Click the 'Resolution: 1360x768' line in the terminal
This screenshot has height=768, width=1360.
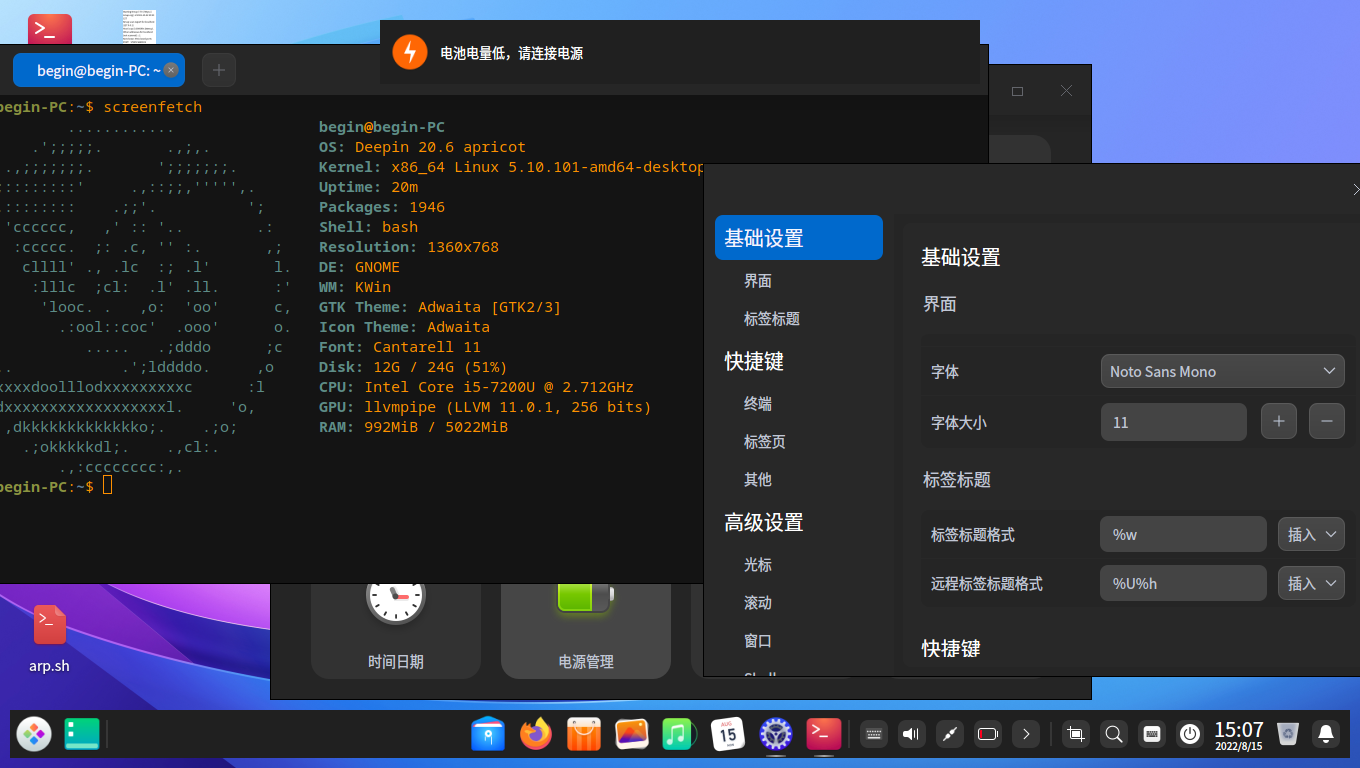409,247
